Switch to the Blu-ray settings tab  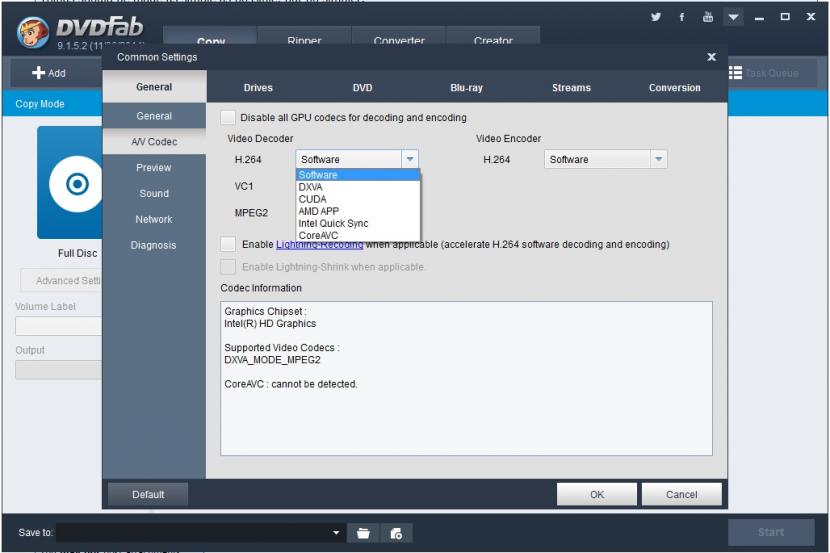point(466,88)
